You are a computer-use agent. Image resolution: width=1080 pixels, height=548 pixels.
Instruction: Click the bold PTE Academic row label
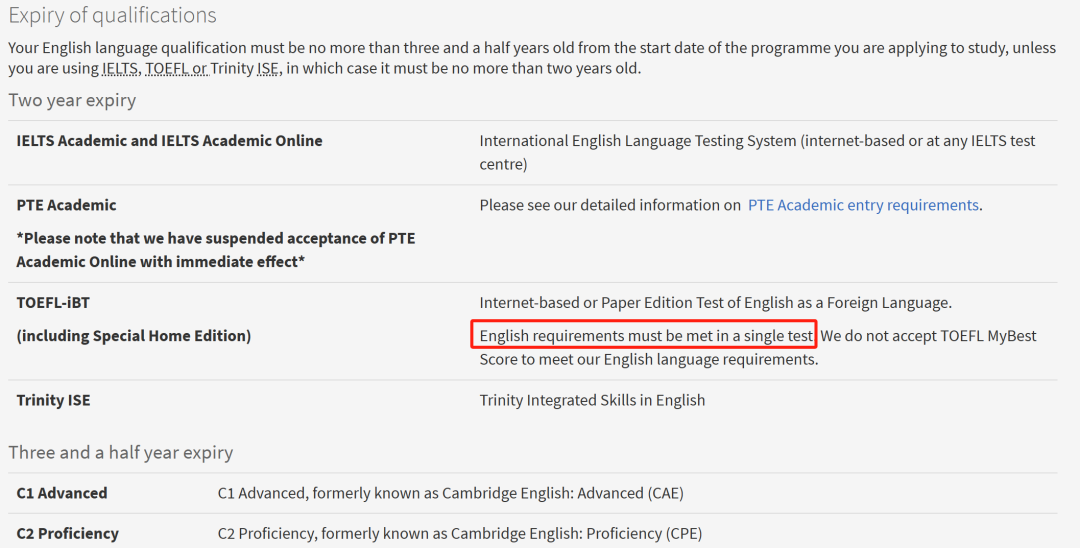[66, 205]
